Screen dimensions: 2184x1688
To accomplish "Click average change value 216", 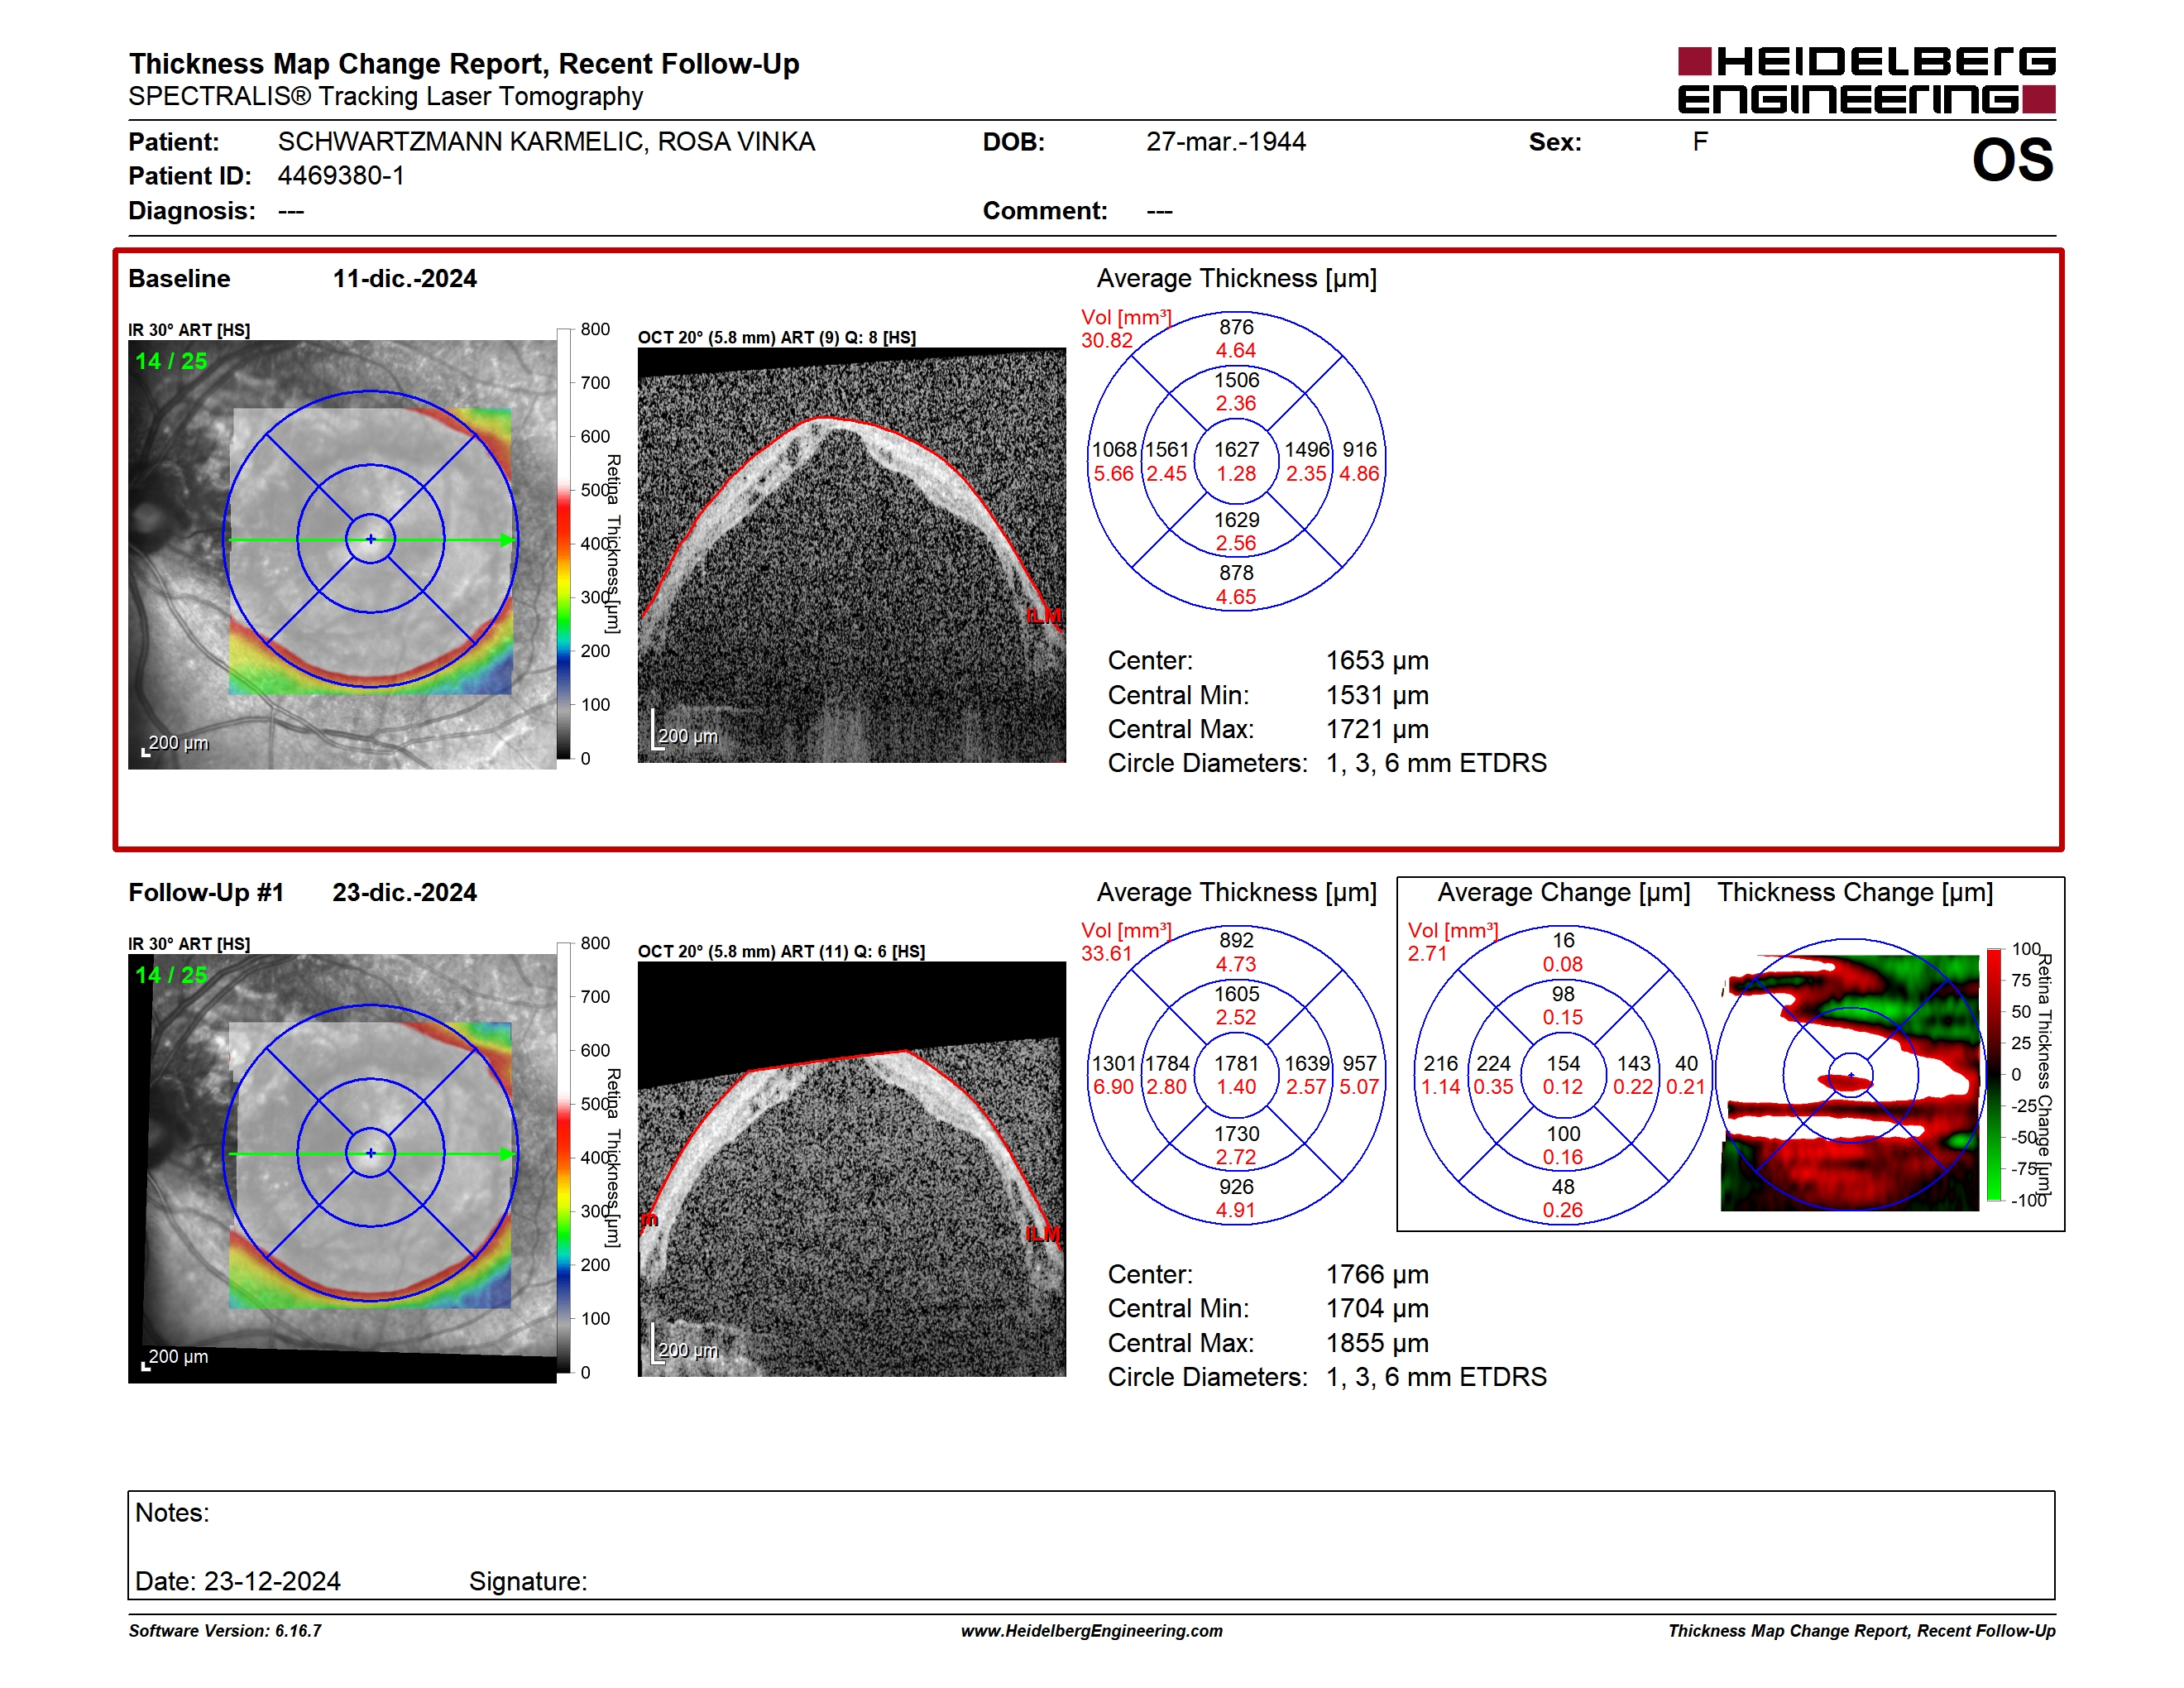I will (x=1441, y=1064).
